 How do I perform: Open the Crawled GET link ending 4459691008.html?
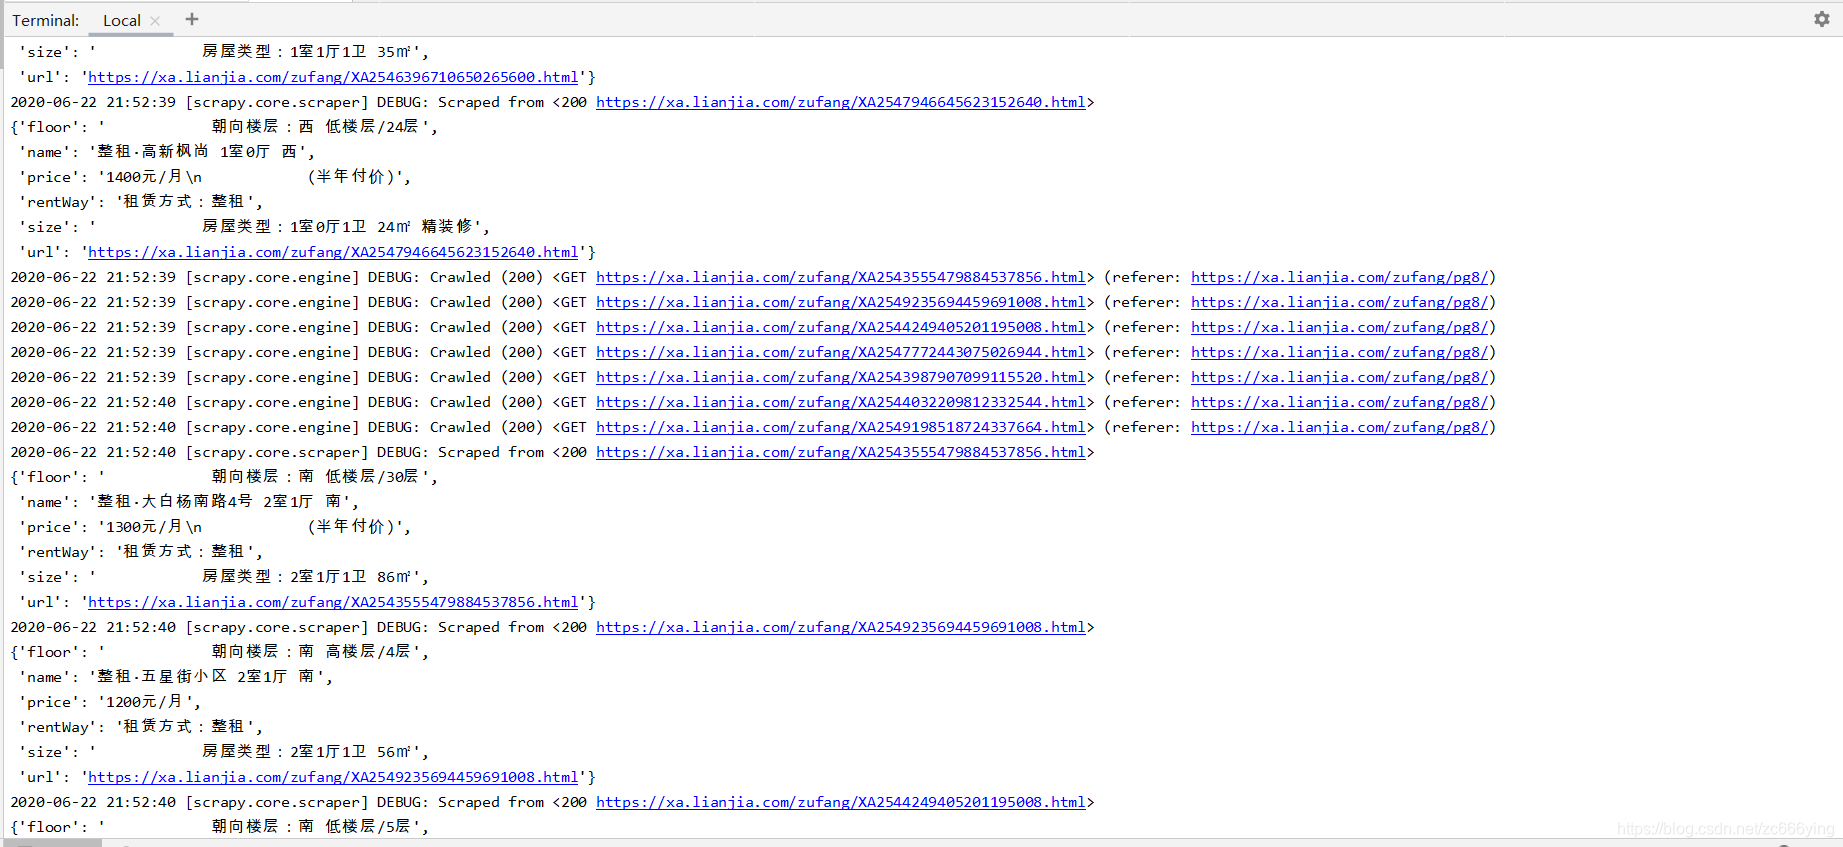coord(841,302)
